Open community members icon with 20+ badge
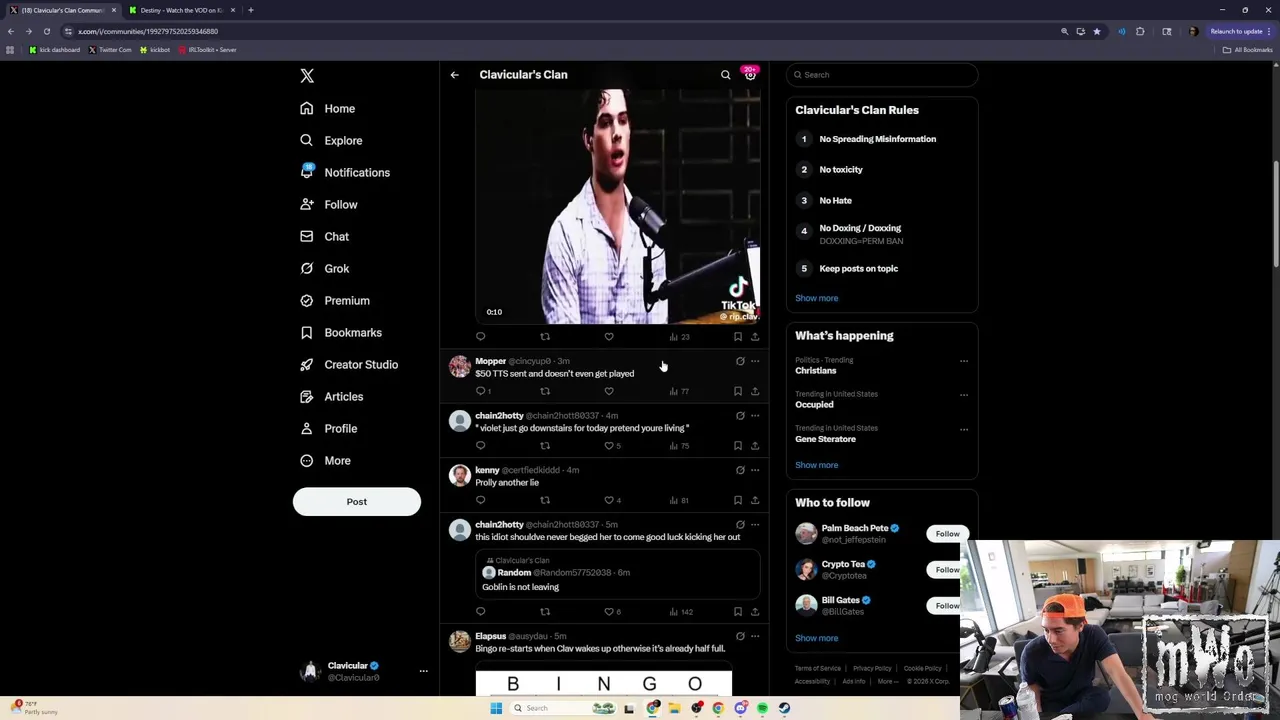 point(750,74)
